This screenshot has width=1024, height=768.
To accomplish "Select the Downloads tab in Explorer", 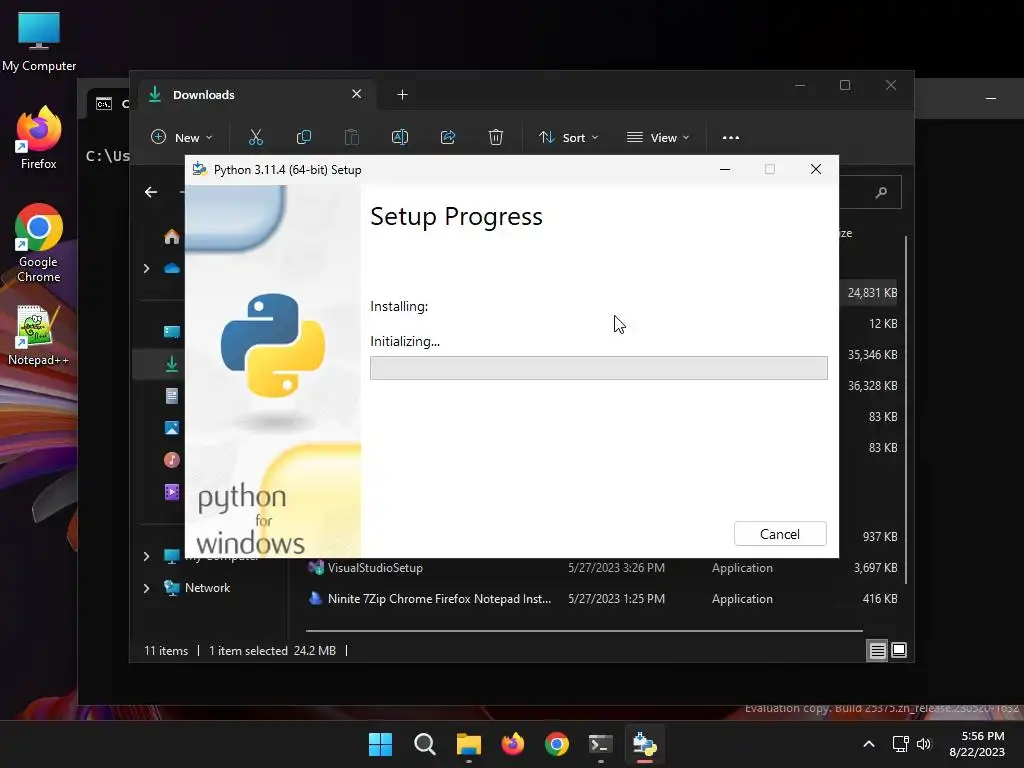I will coord(256,95).
